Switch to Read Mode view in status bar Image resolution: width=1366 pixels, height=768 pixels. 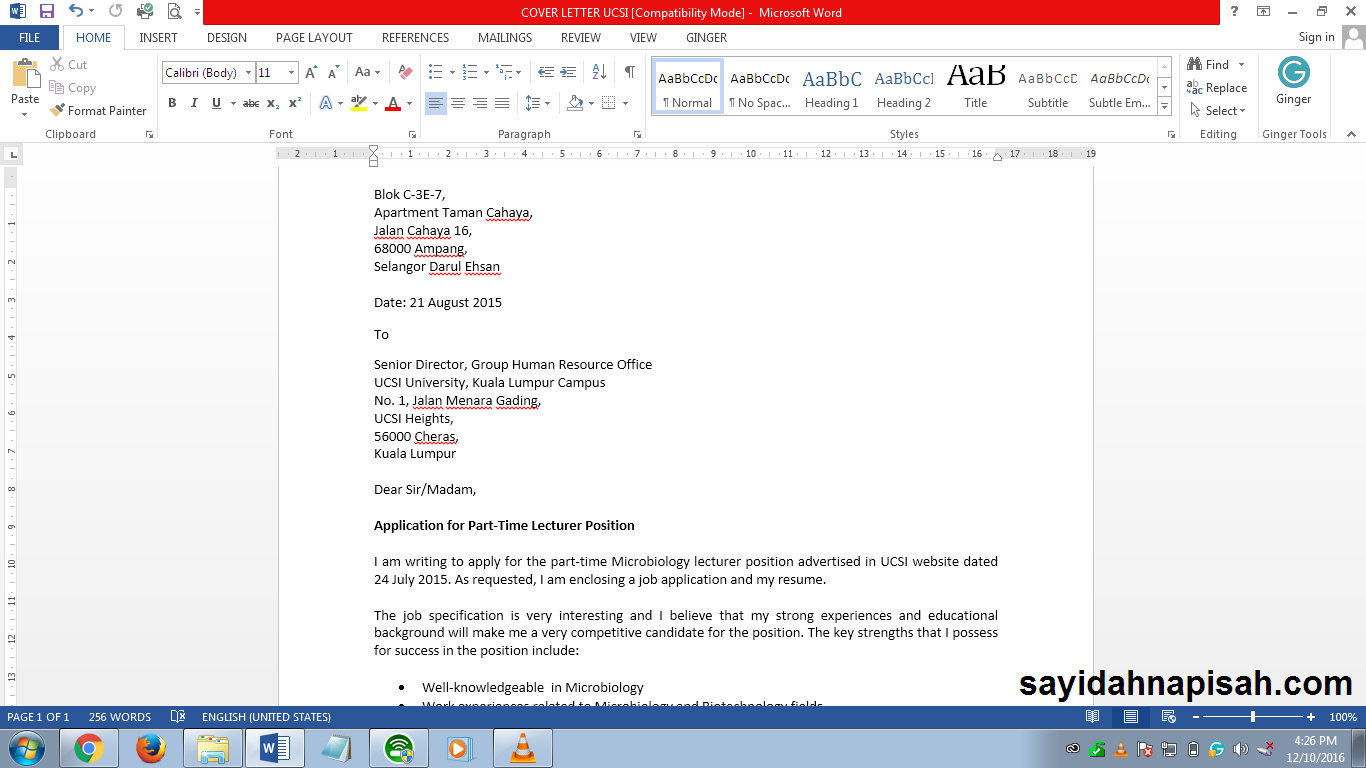[x=1093, y=717]
